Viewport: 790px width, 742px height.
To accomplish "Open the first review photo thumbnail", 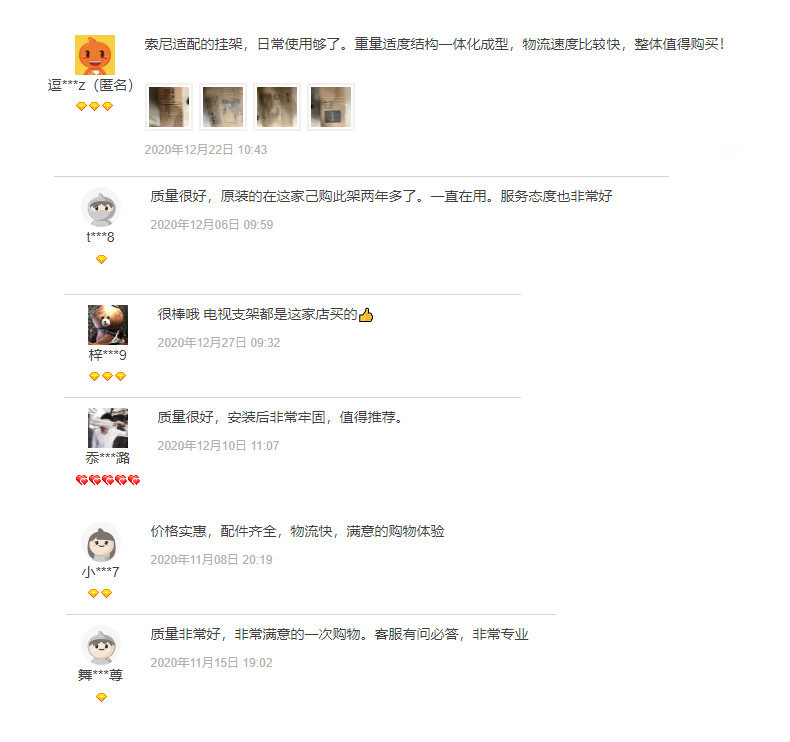I will pos(169,107).
